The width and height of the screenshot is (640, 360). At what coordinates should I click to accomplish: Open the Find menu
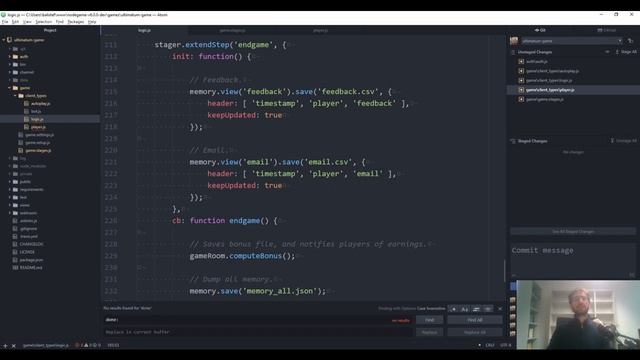point(60,22)
